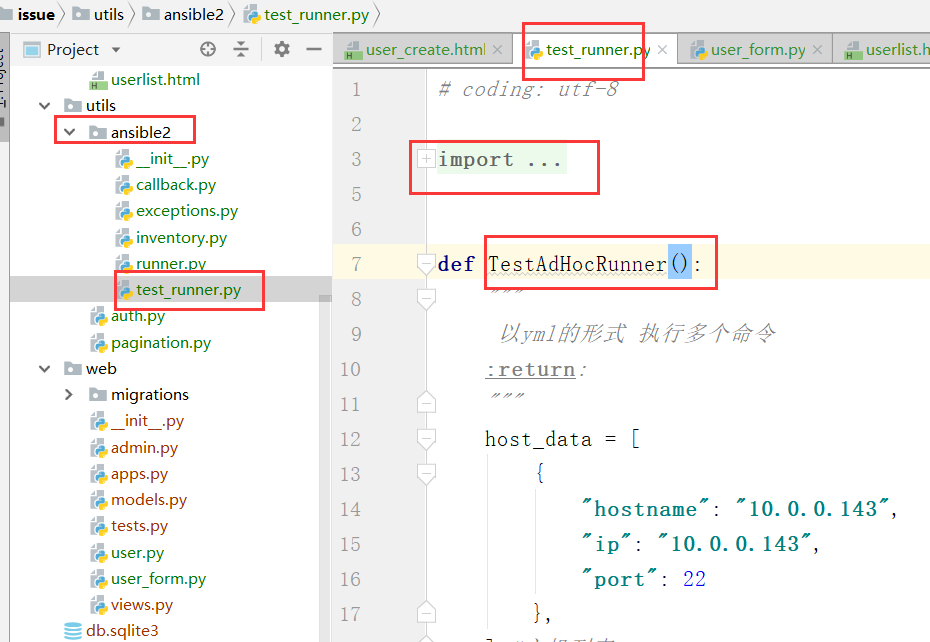Collapse the ansible2 folder chevron
The width and height of the screenshot is (930, 642).
(69, 132)
